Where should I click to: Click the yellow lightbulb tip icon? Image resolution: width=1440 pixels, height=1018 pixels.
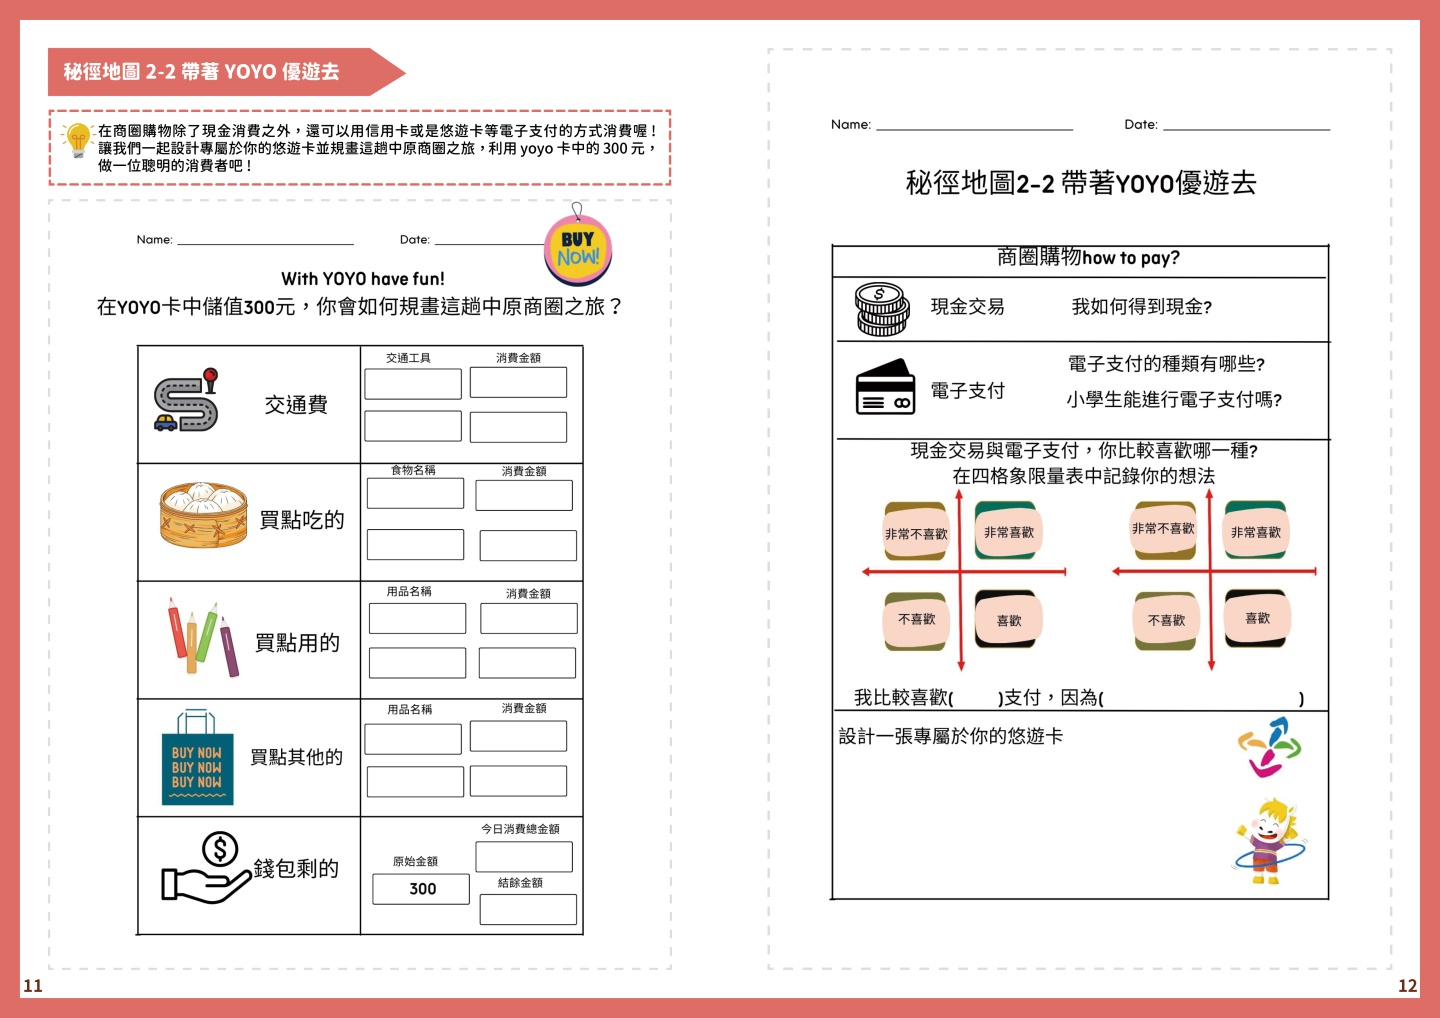[78, 140]
